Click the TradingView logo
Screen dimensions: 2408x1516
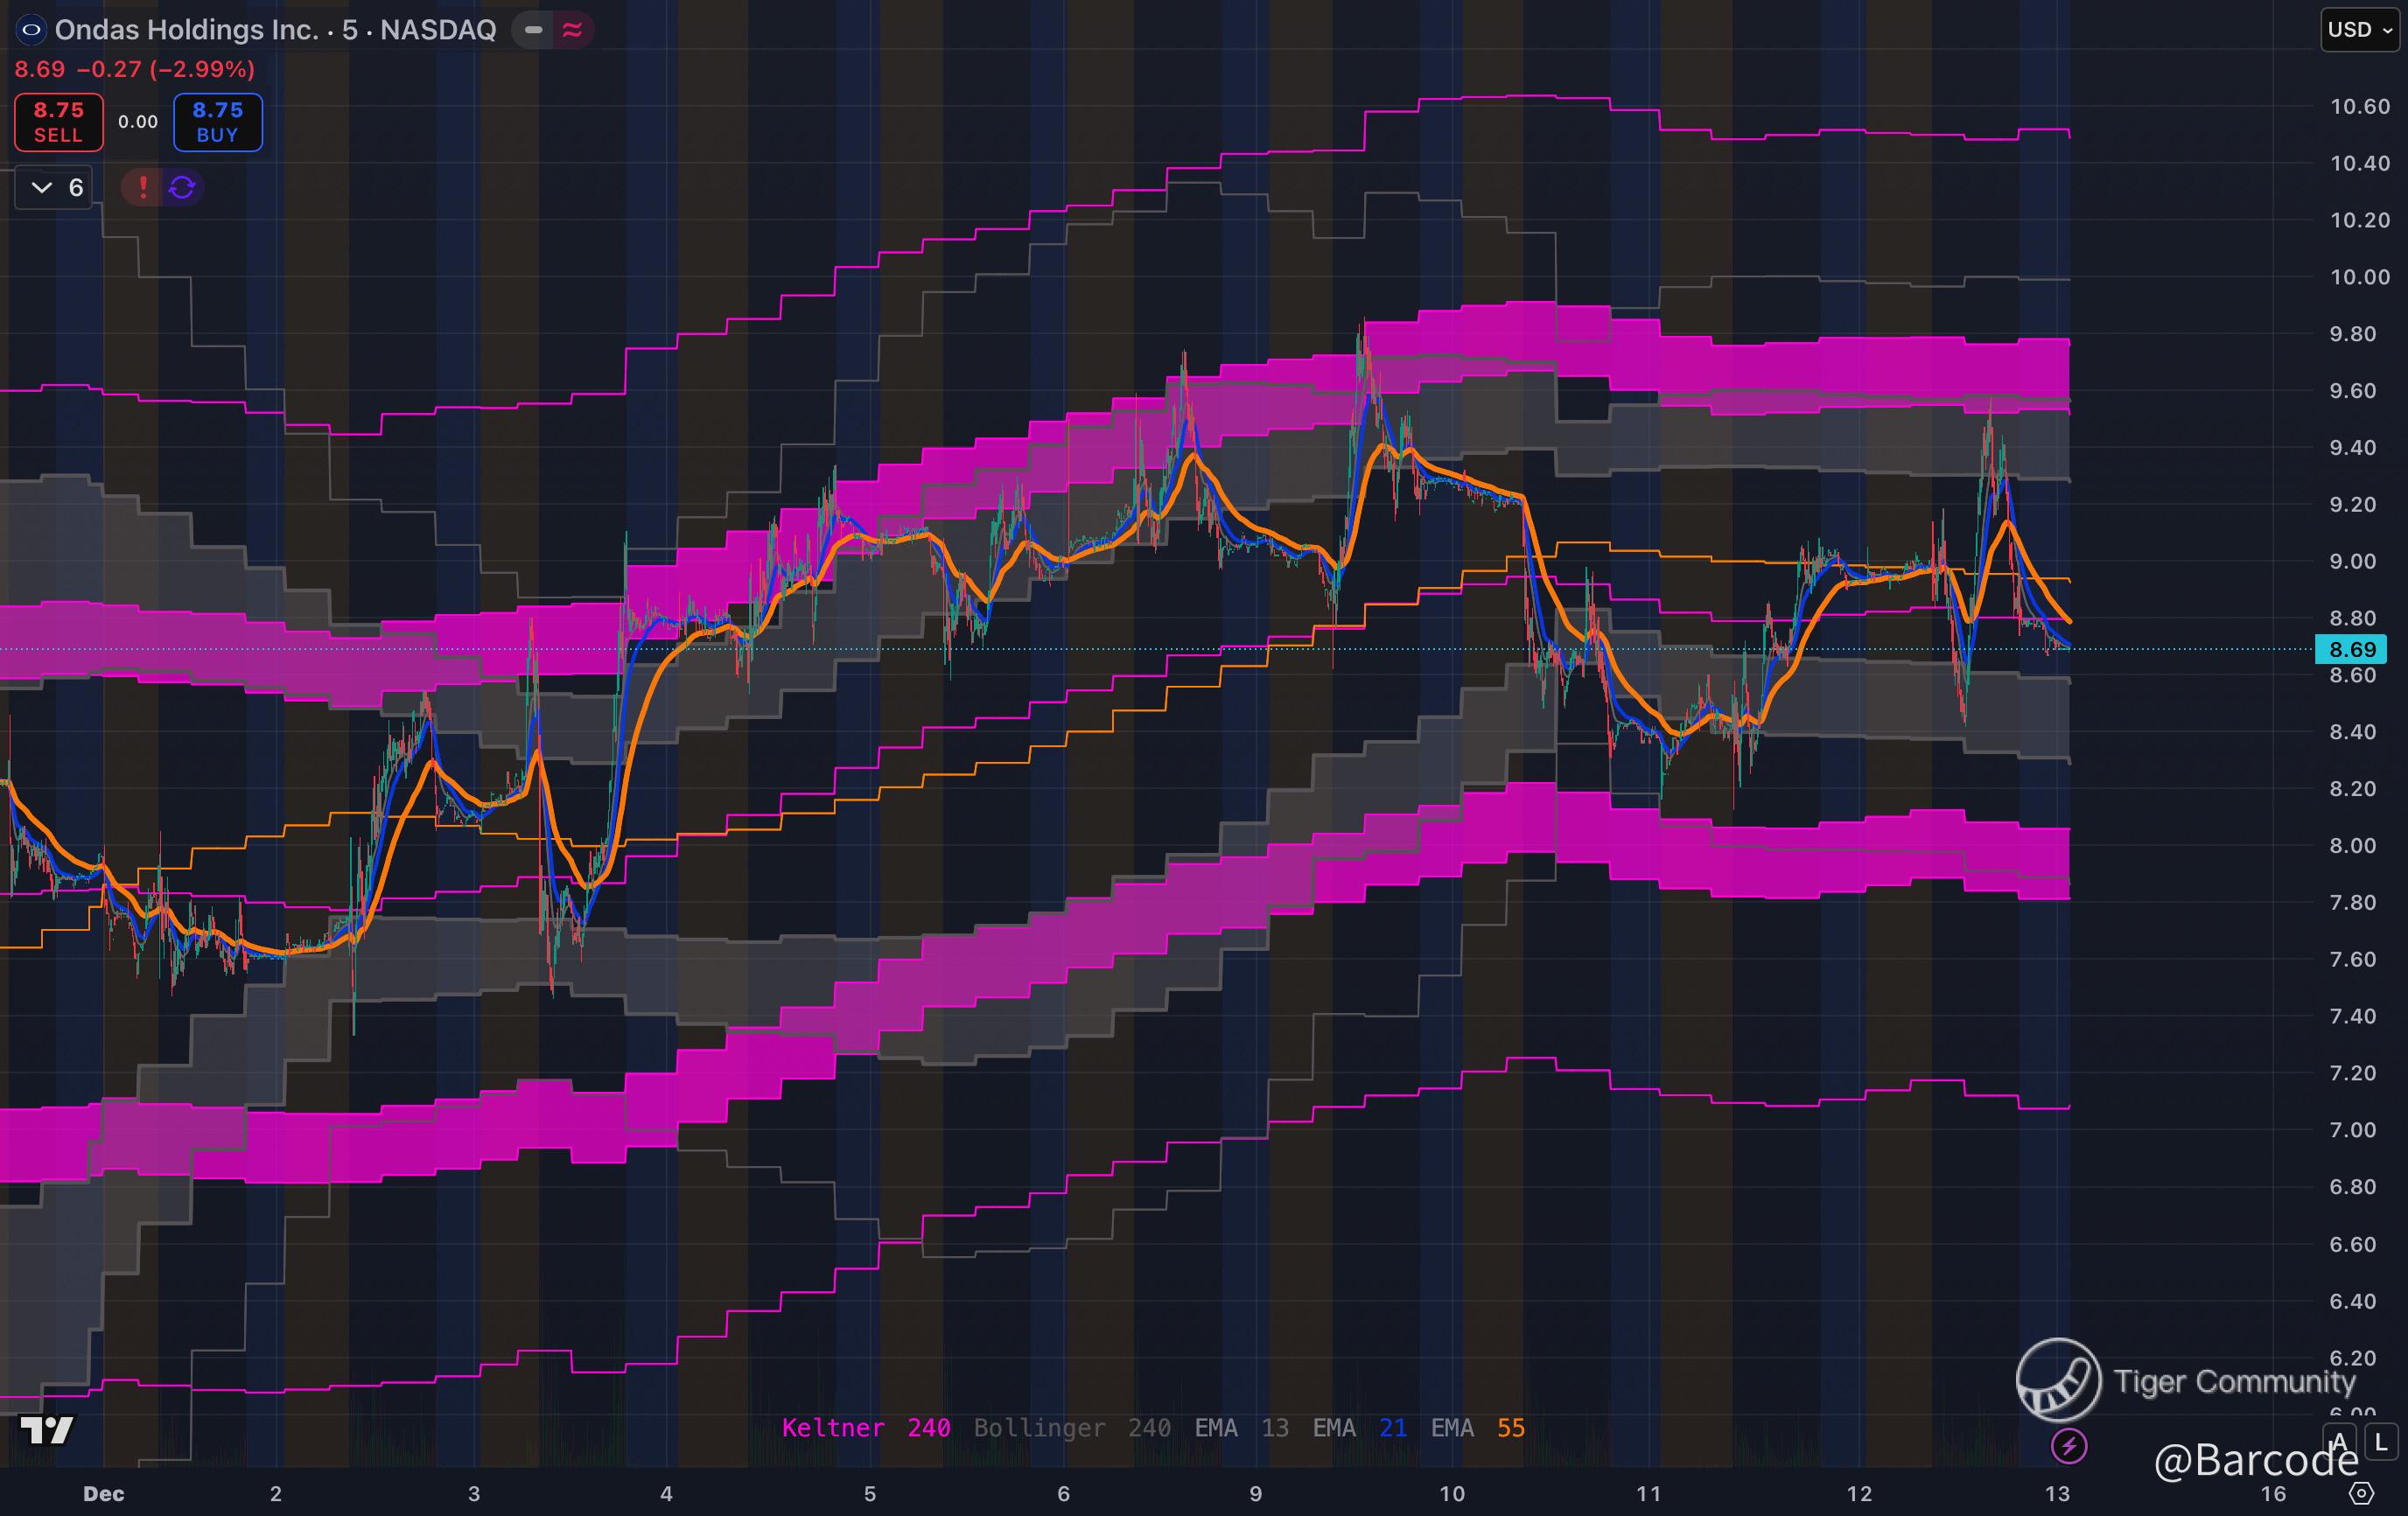tap(47, 1430)
